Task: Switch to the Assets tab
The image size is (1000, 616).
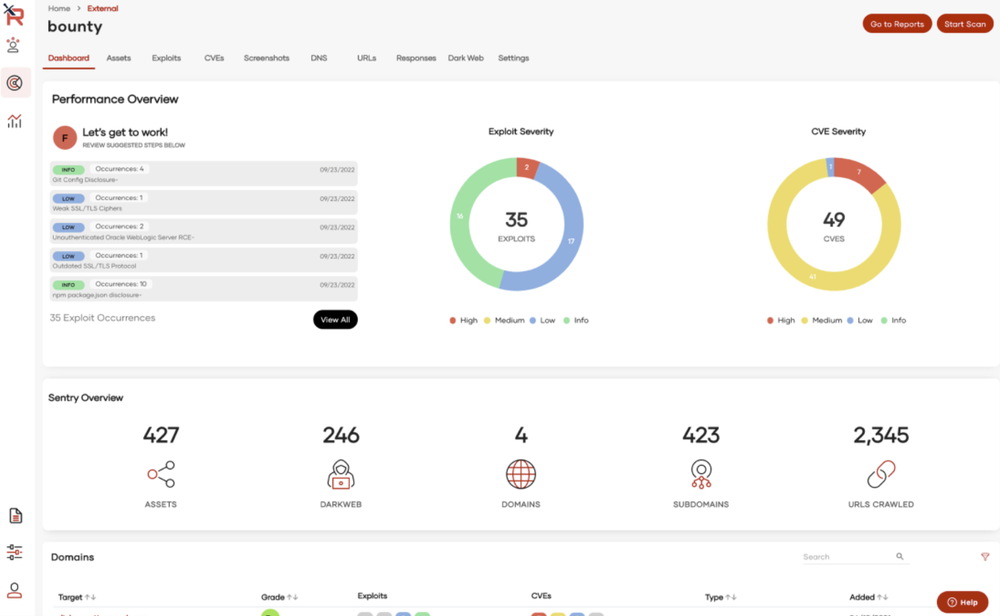Action: point(119,58)
